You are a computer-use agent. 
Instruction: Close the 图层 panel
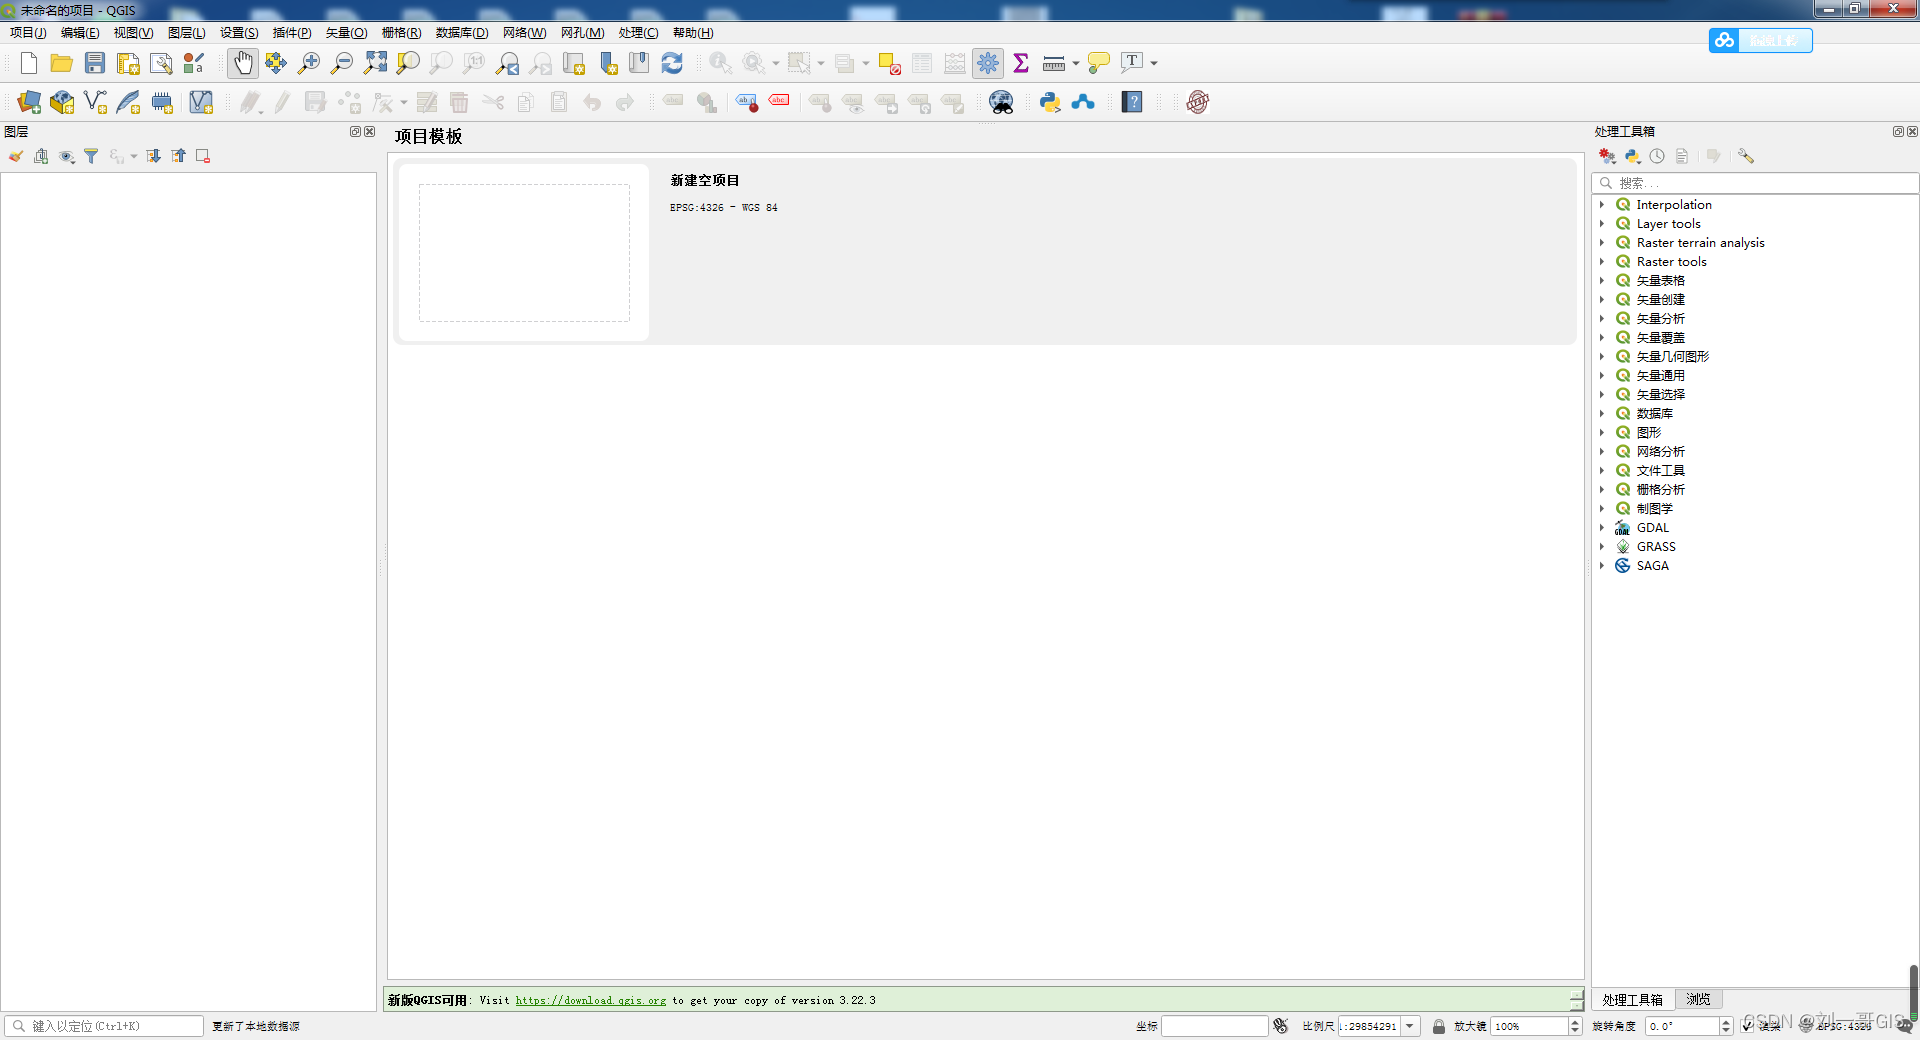click(x=370, y=132)
